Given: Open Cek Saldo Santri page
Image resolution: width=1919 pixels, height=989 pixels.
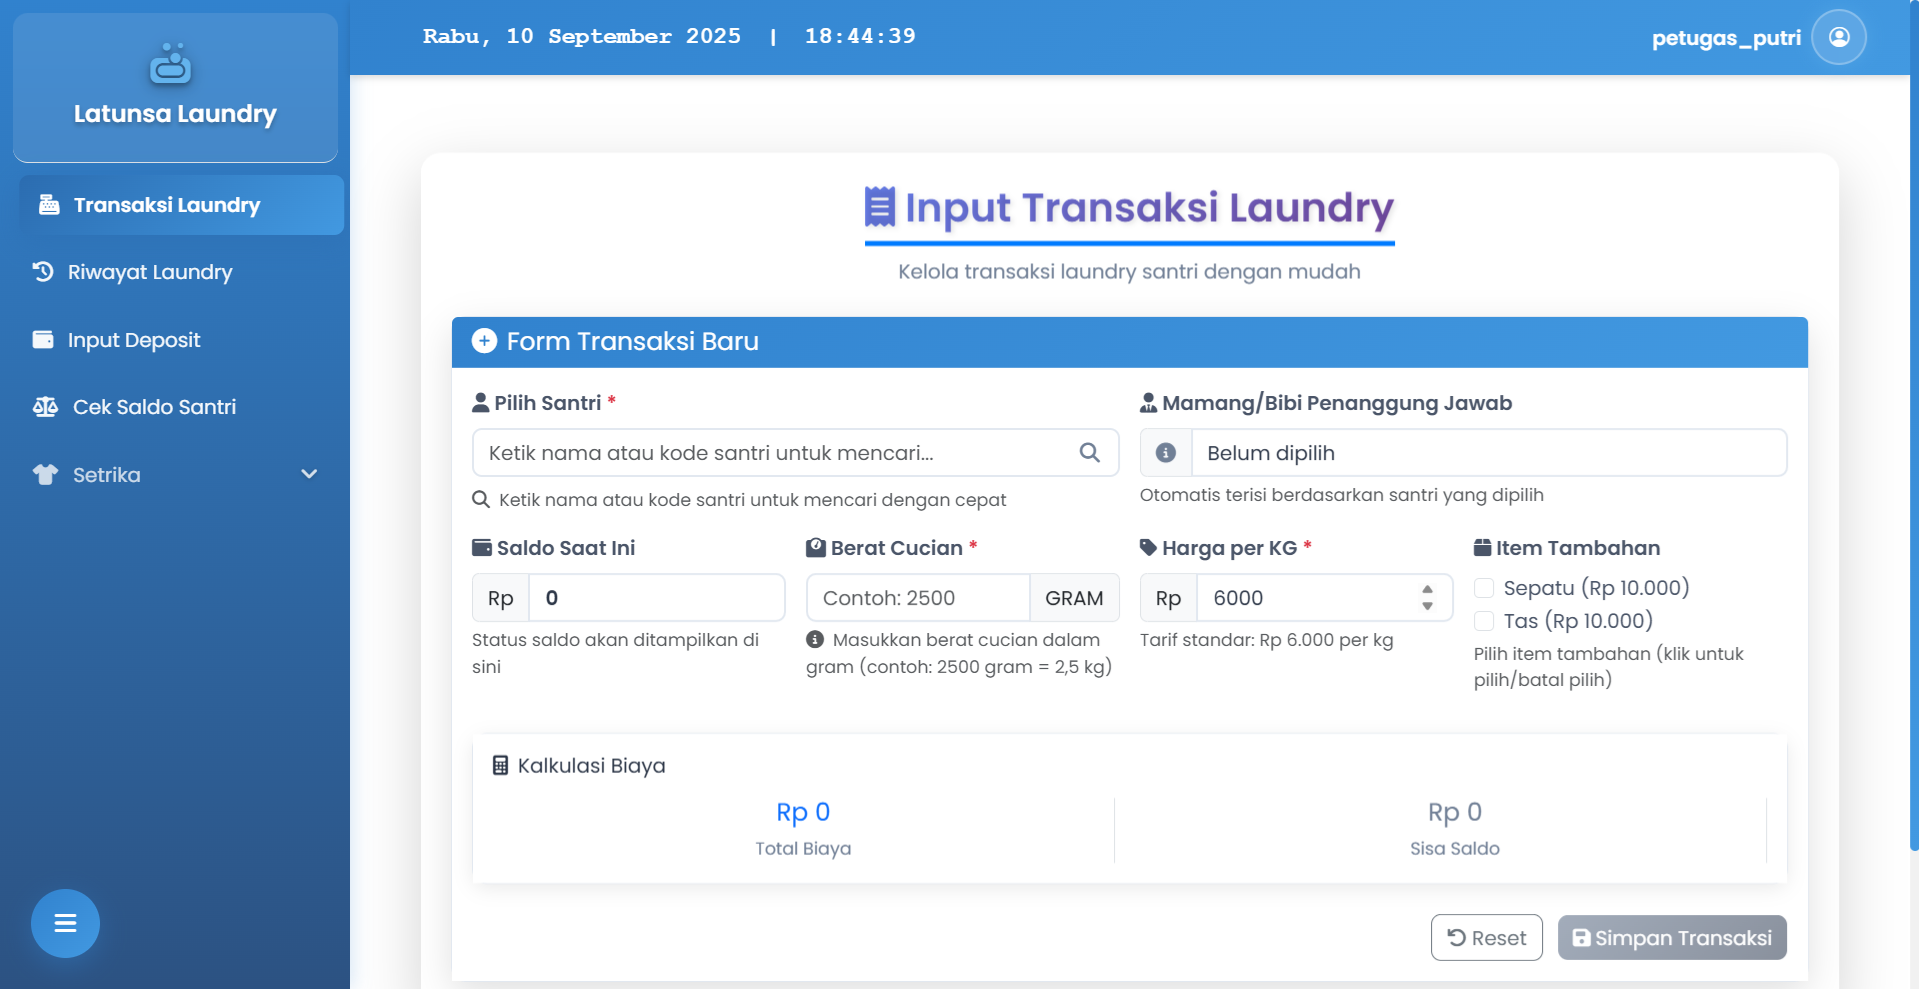Looking at the screenshot, I should 154,407.
